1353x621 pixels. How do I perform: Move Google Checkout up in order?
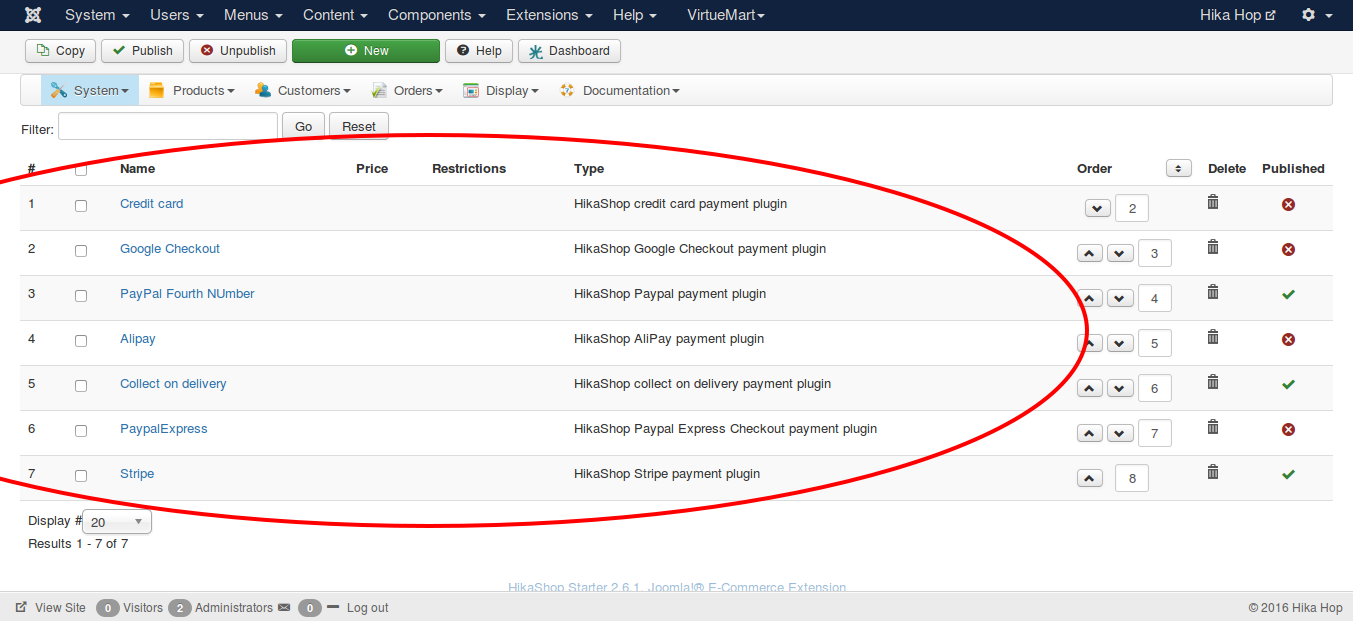click(1090, 253)
